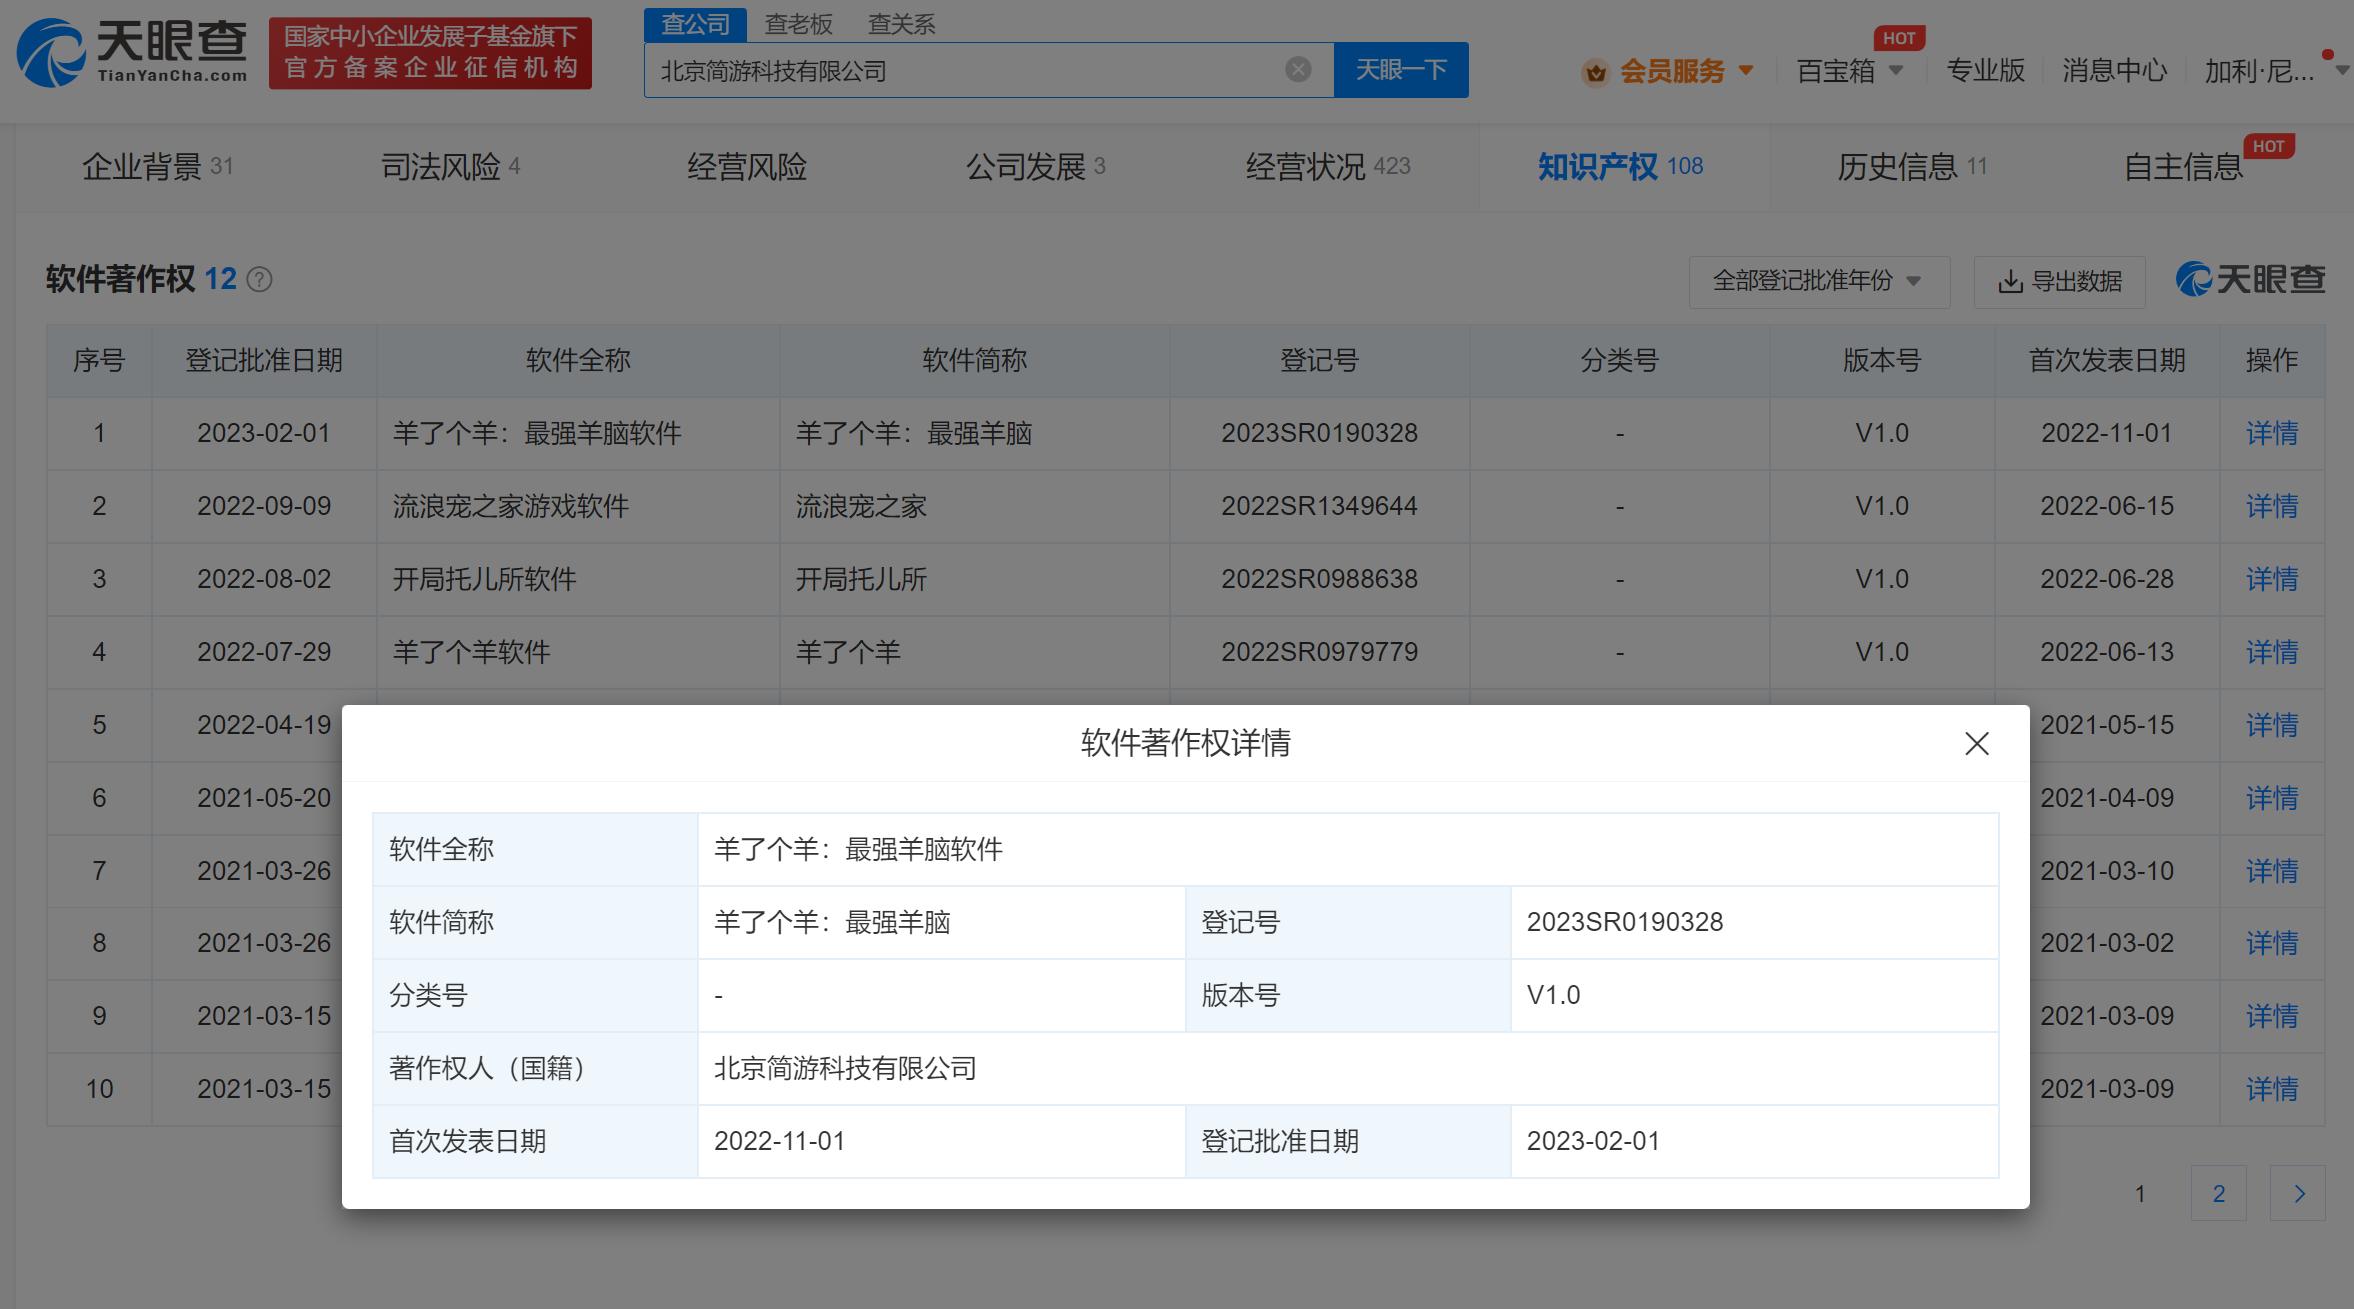Clear the search box with X icon
This screenshot has height=1309, width=2354.
tap(1297, 69)
